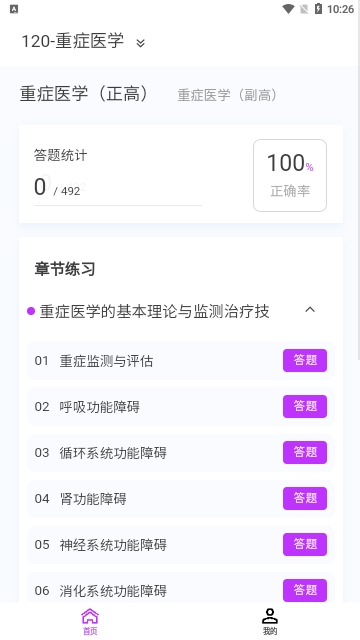Switch to 重症医学（副高）tab
This screenshot has height=640, width=360.
(x=227, y=95)
